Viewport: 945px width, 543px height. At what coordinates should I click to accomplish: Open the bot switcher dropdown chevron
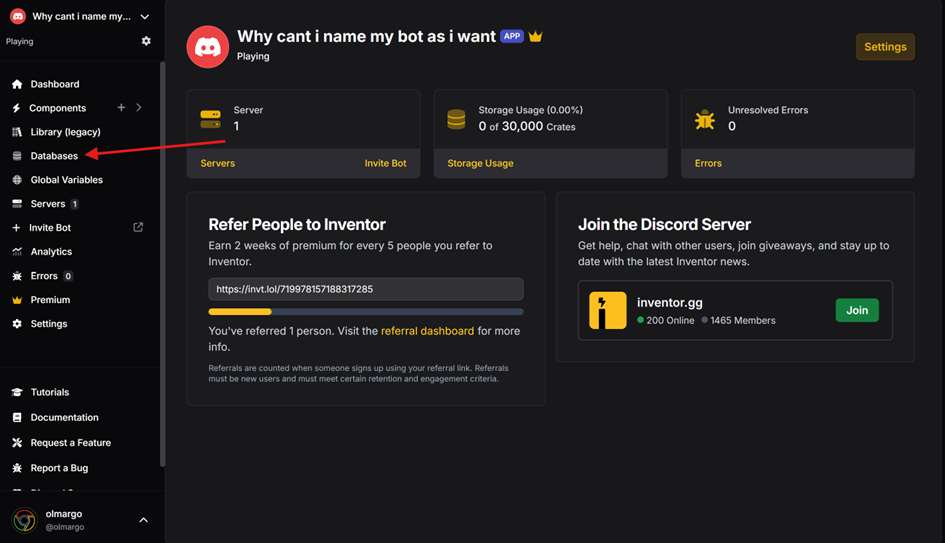[x=145, y=17]
